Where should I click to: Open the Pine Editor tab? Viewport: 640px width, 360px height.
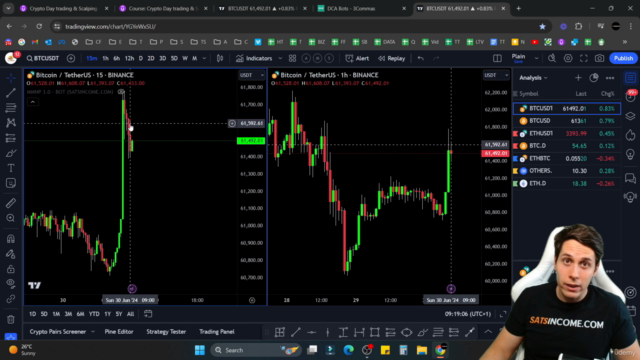click(119, 332)
